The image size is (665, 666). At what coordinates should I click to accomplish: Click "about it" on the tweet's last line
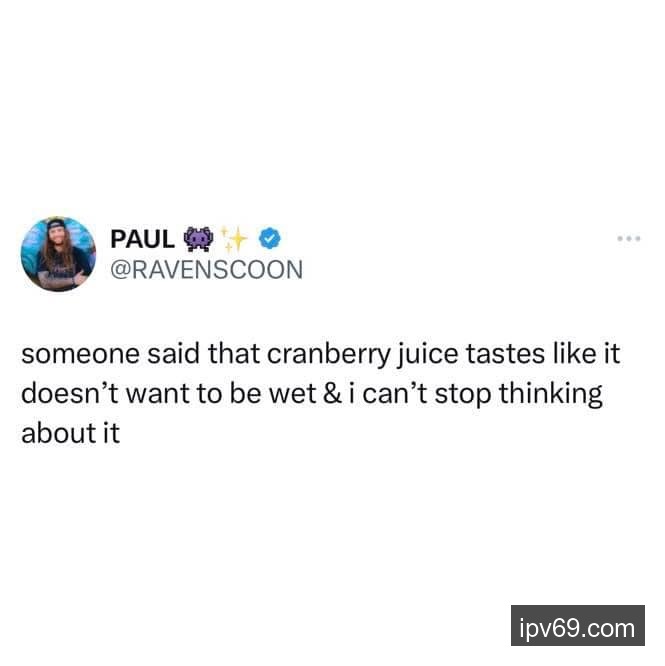(70, 433)
